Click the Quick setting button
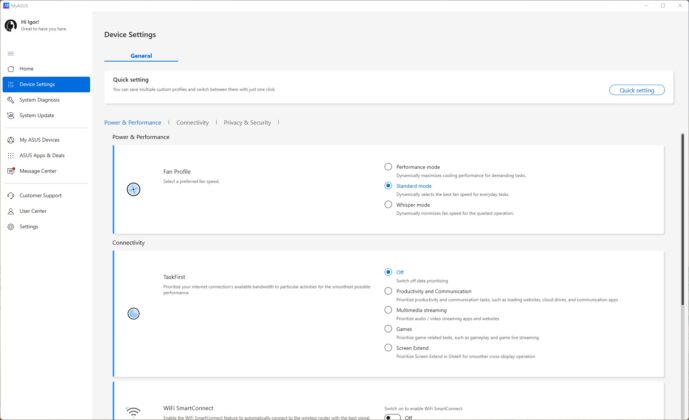Viewport: 689px width, 420px height. tap(637, 90)
